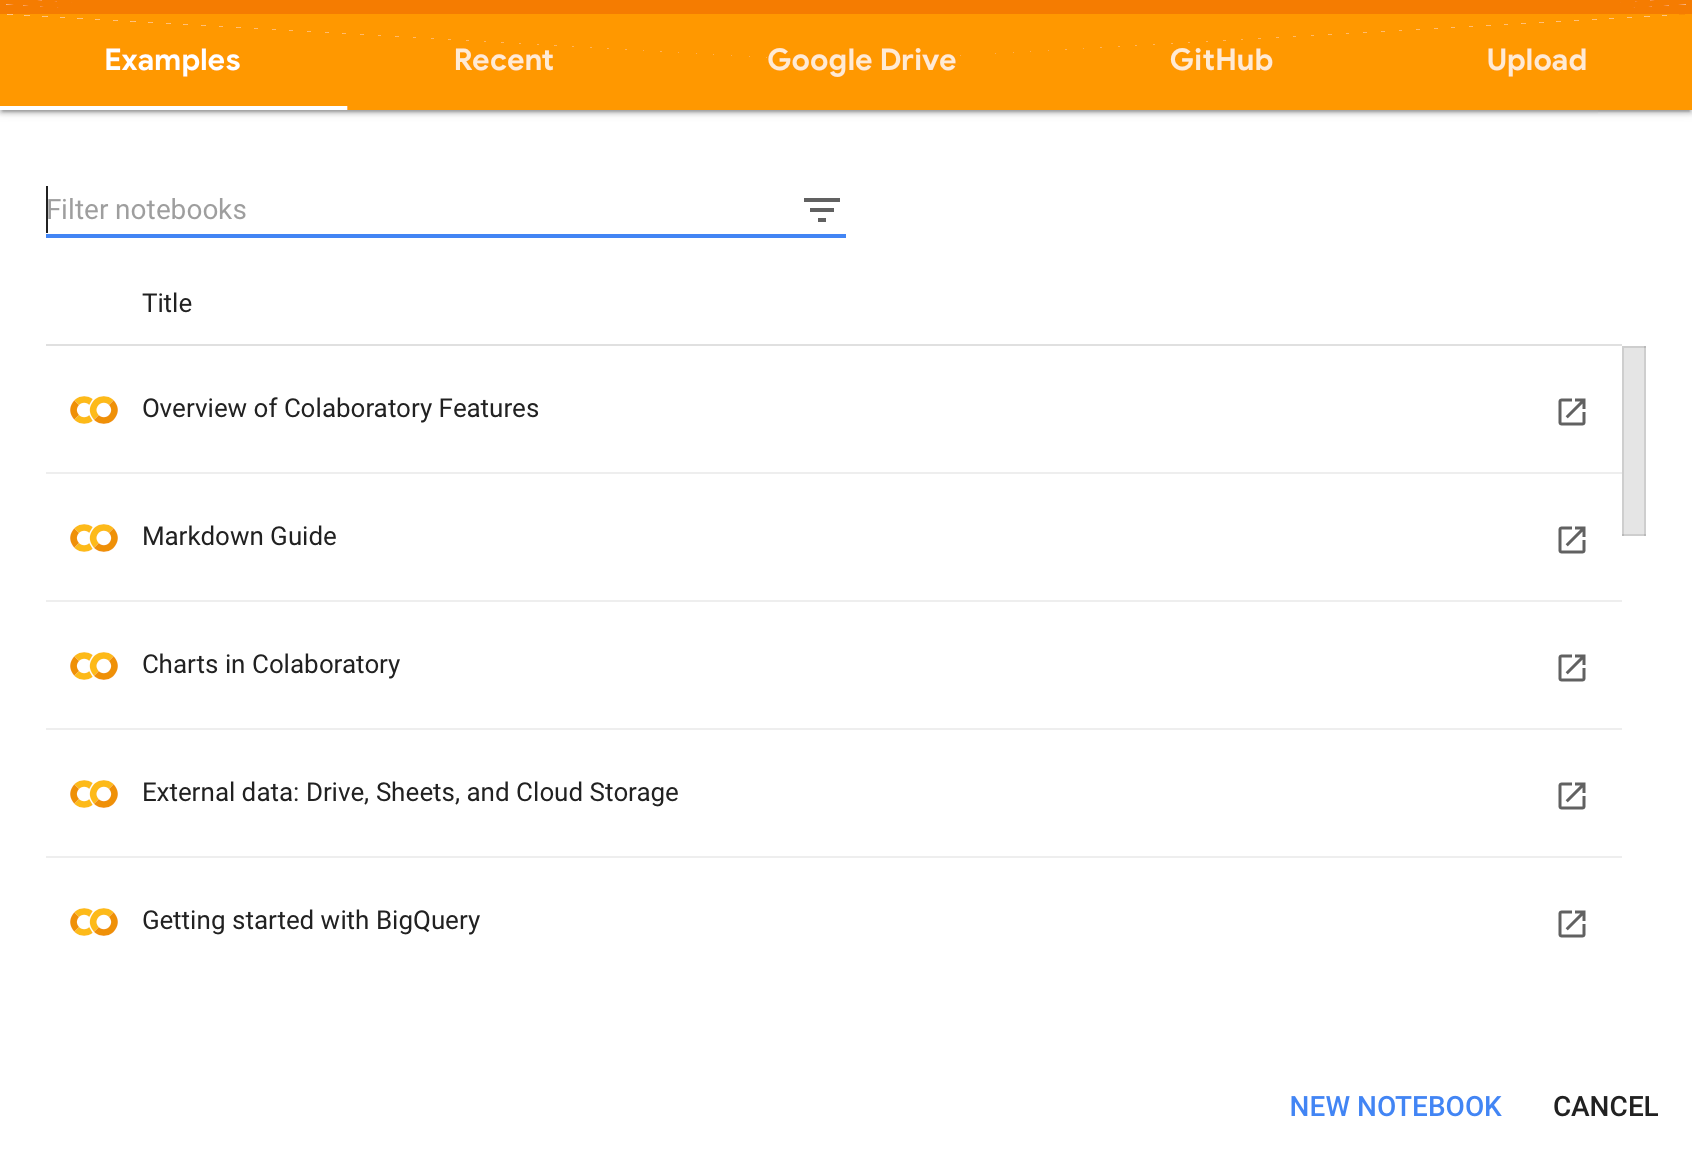Image resolution: width=1692 pixels, height=1156 pixels.
Task: Select the Examples tab
Action: (172, 60)
